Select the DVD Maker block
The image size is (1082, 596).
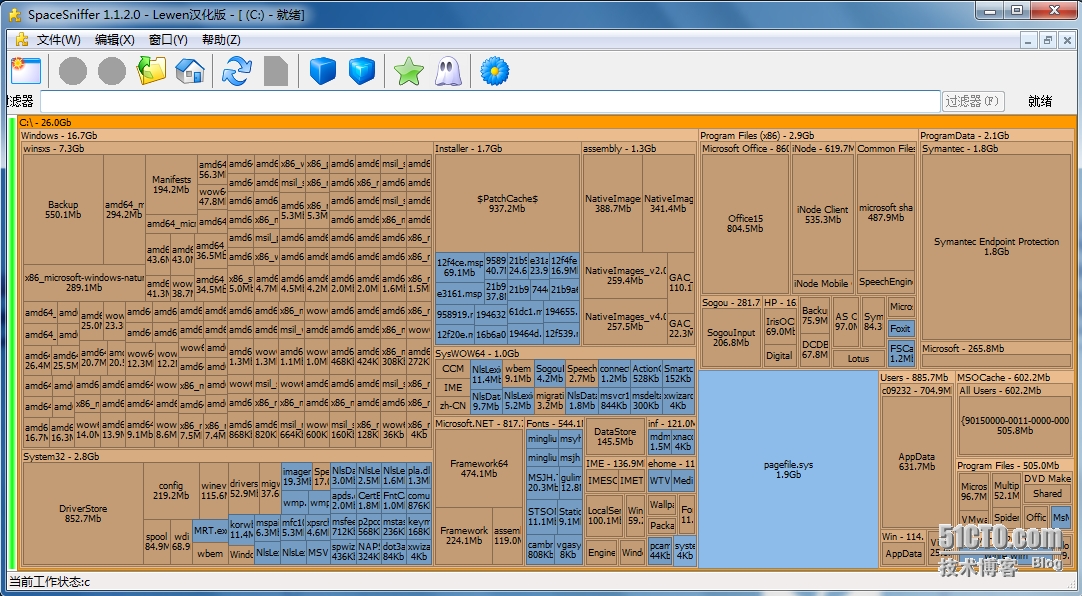click(1047, 479)
